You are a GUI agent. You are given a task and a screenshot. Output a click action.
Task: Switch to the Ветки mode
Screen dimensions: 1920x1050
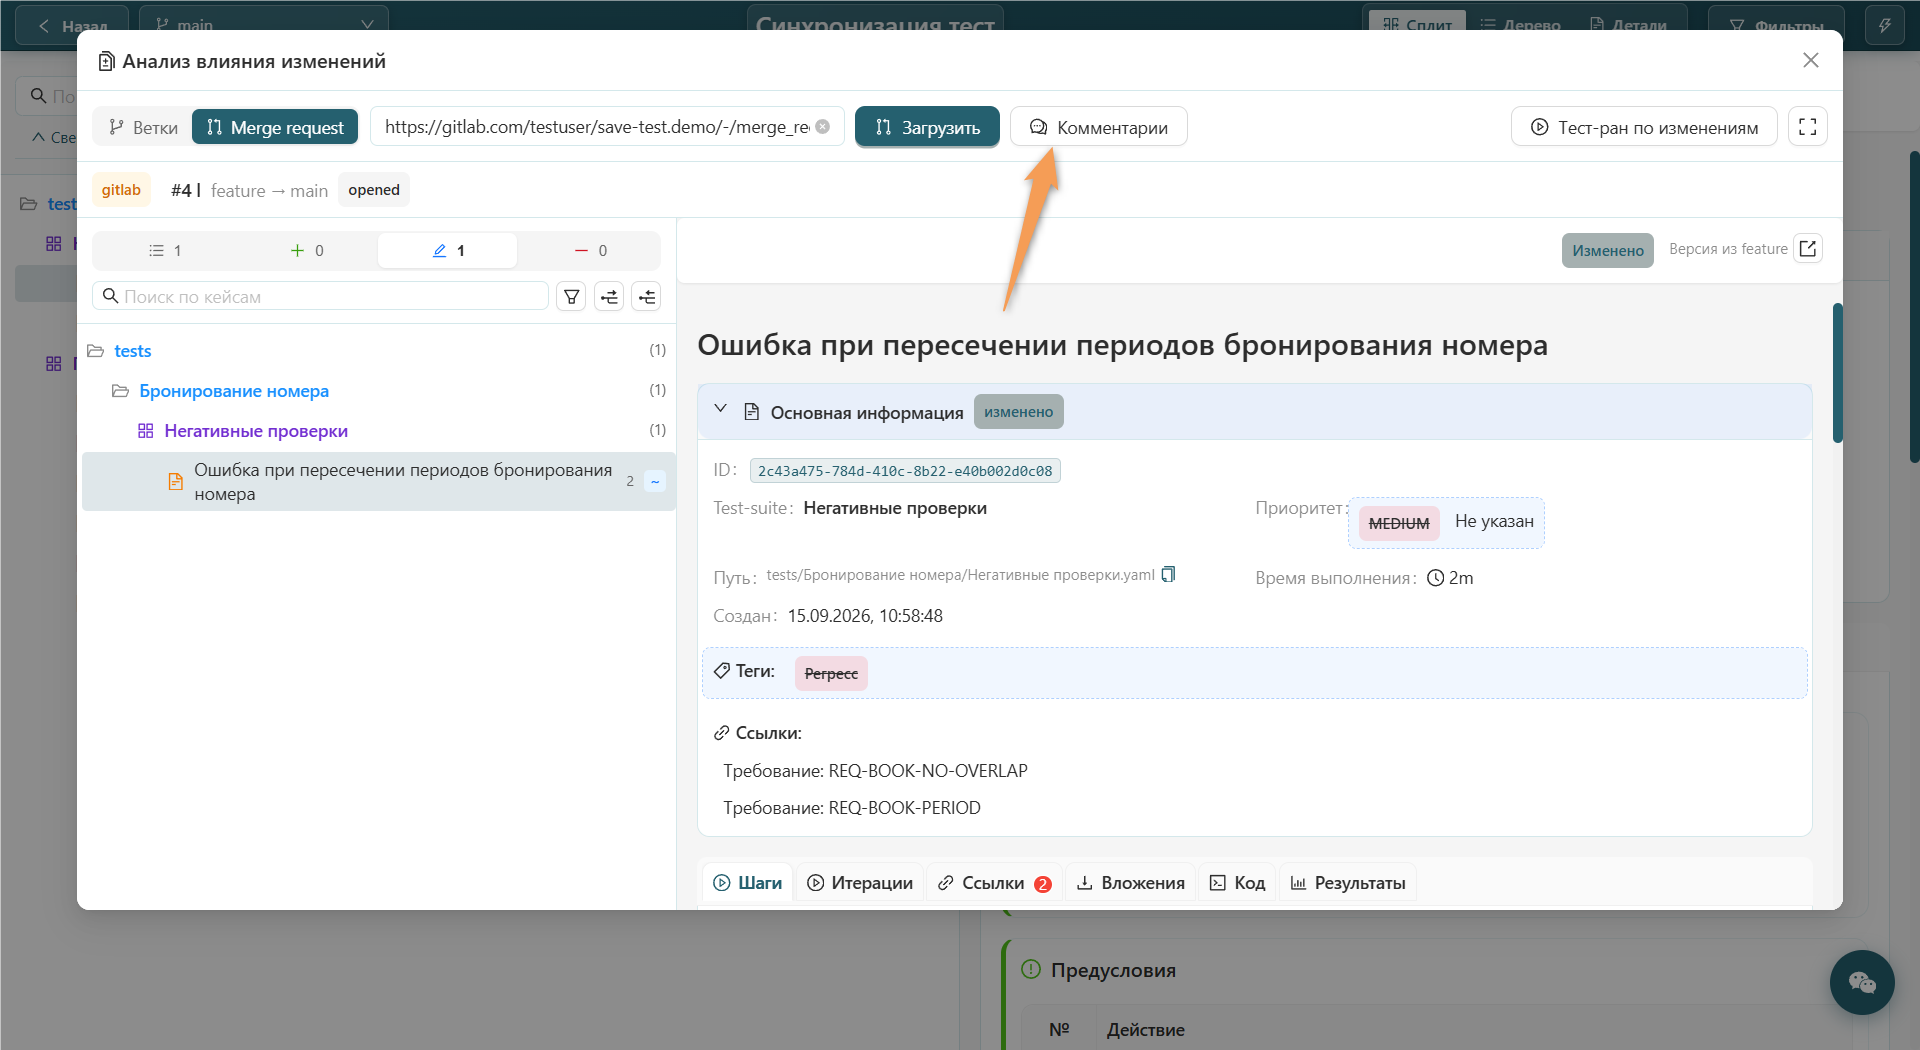coord(143,127)
